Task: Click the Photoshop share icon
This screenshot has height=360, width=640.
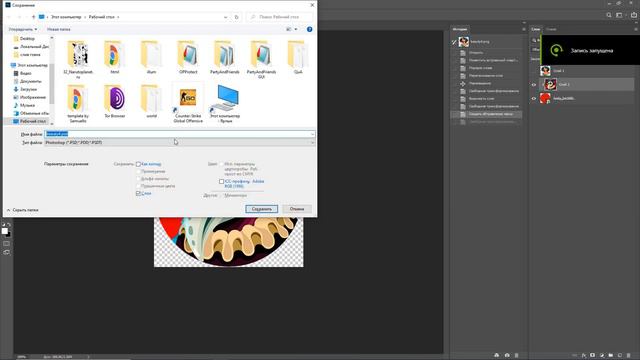Action: pyautogui.click(x=634, y=15)
